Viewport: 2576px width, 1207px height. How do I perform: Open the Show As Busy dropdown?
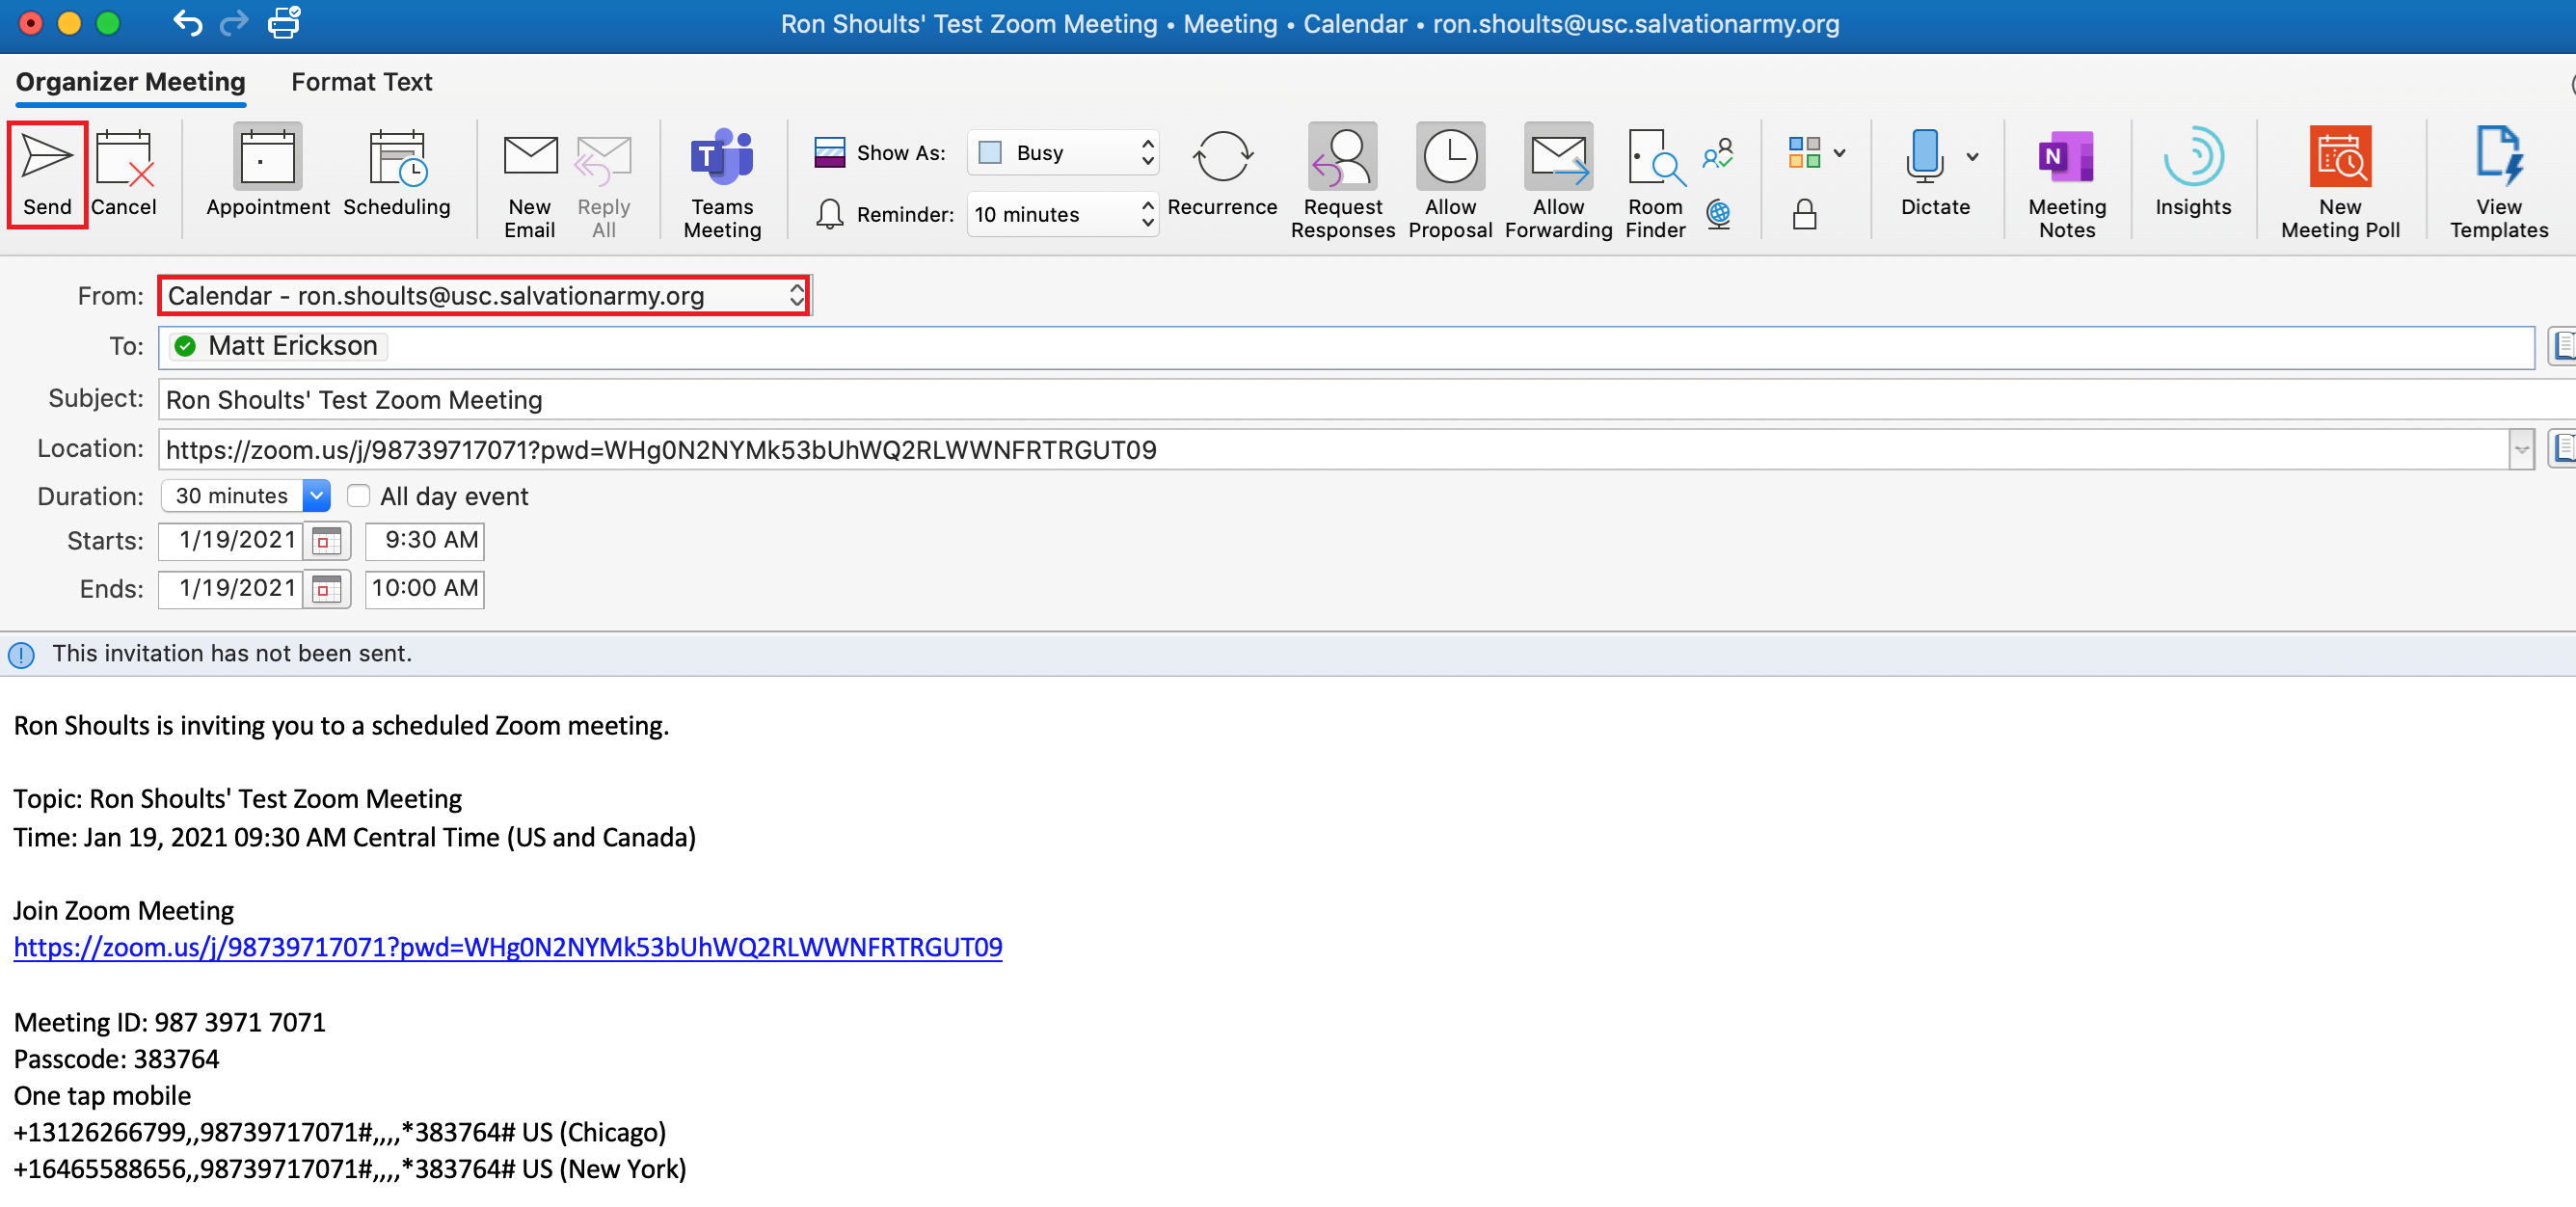(1062, 153)
